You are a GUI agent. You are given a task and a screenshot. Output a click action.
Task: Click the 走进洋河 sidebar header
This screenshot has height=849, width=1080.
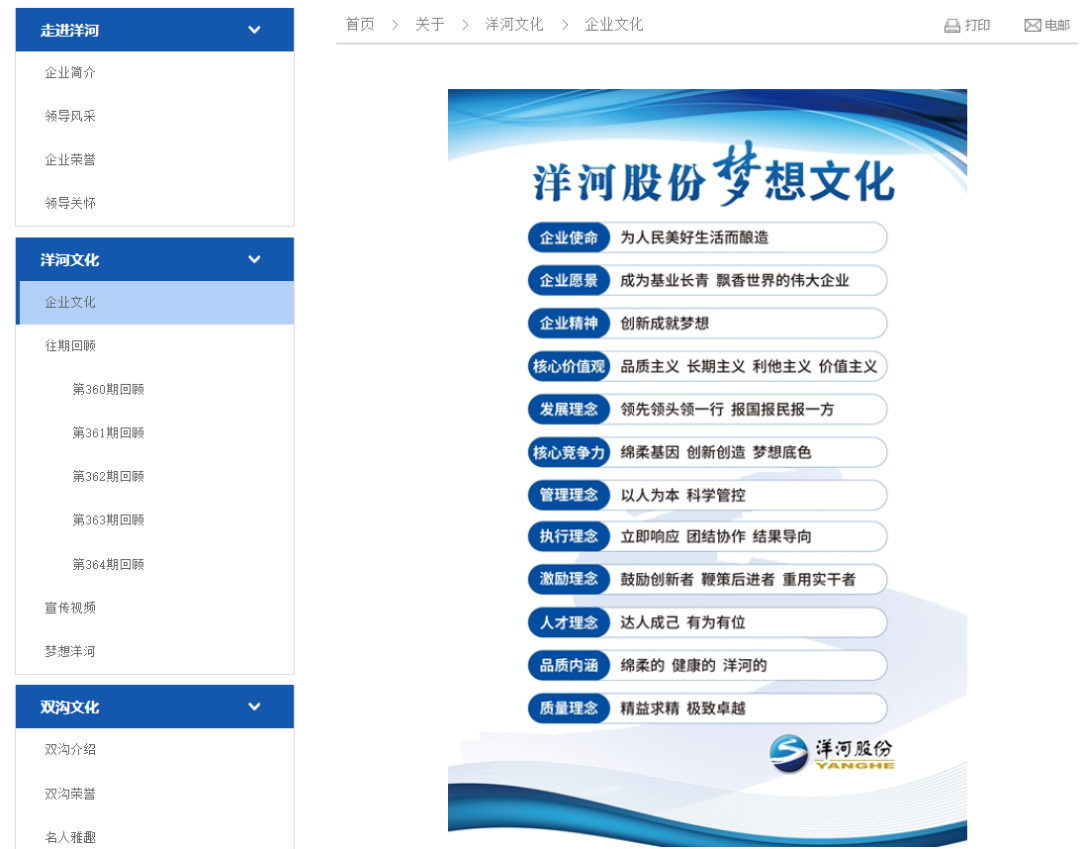pos(155,30)
